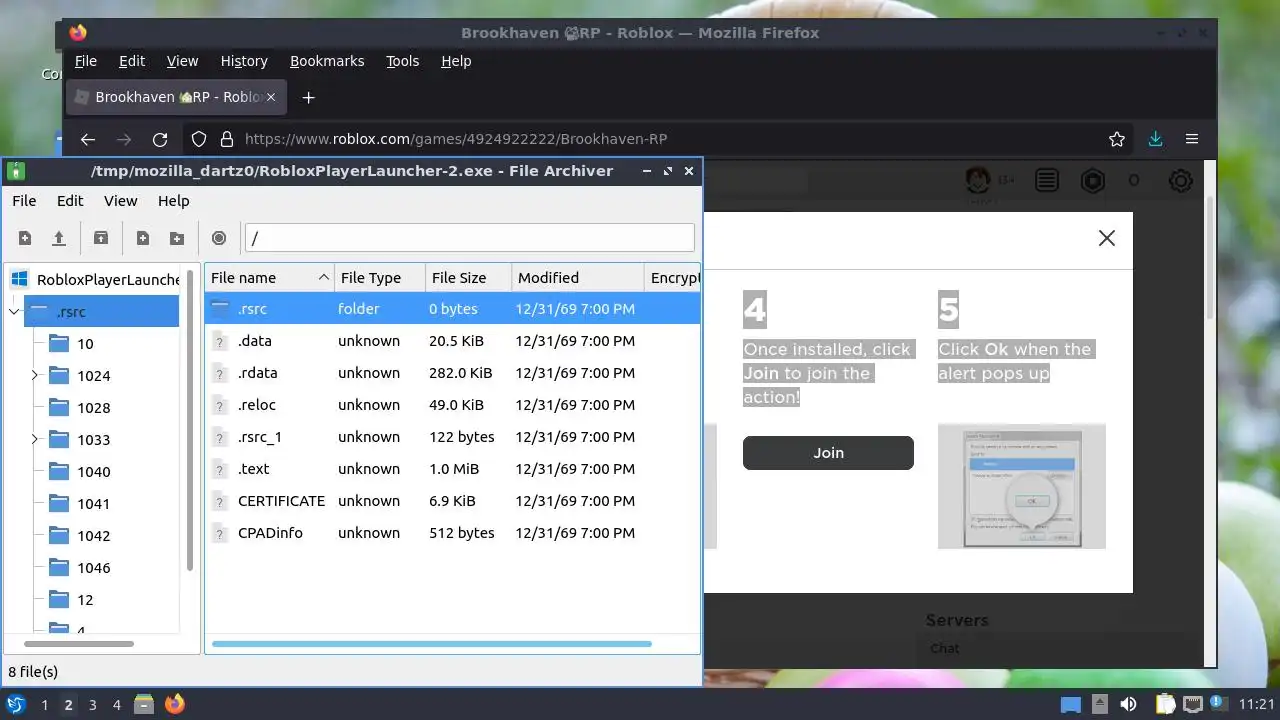Select the CERTIFICATE file row
Screen dimensions: 1280x720
(452, 501)
